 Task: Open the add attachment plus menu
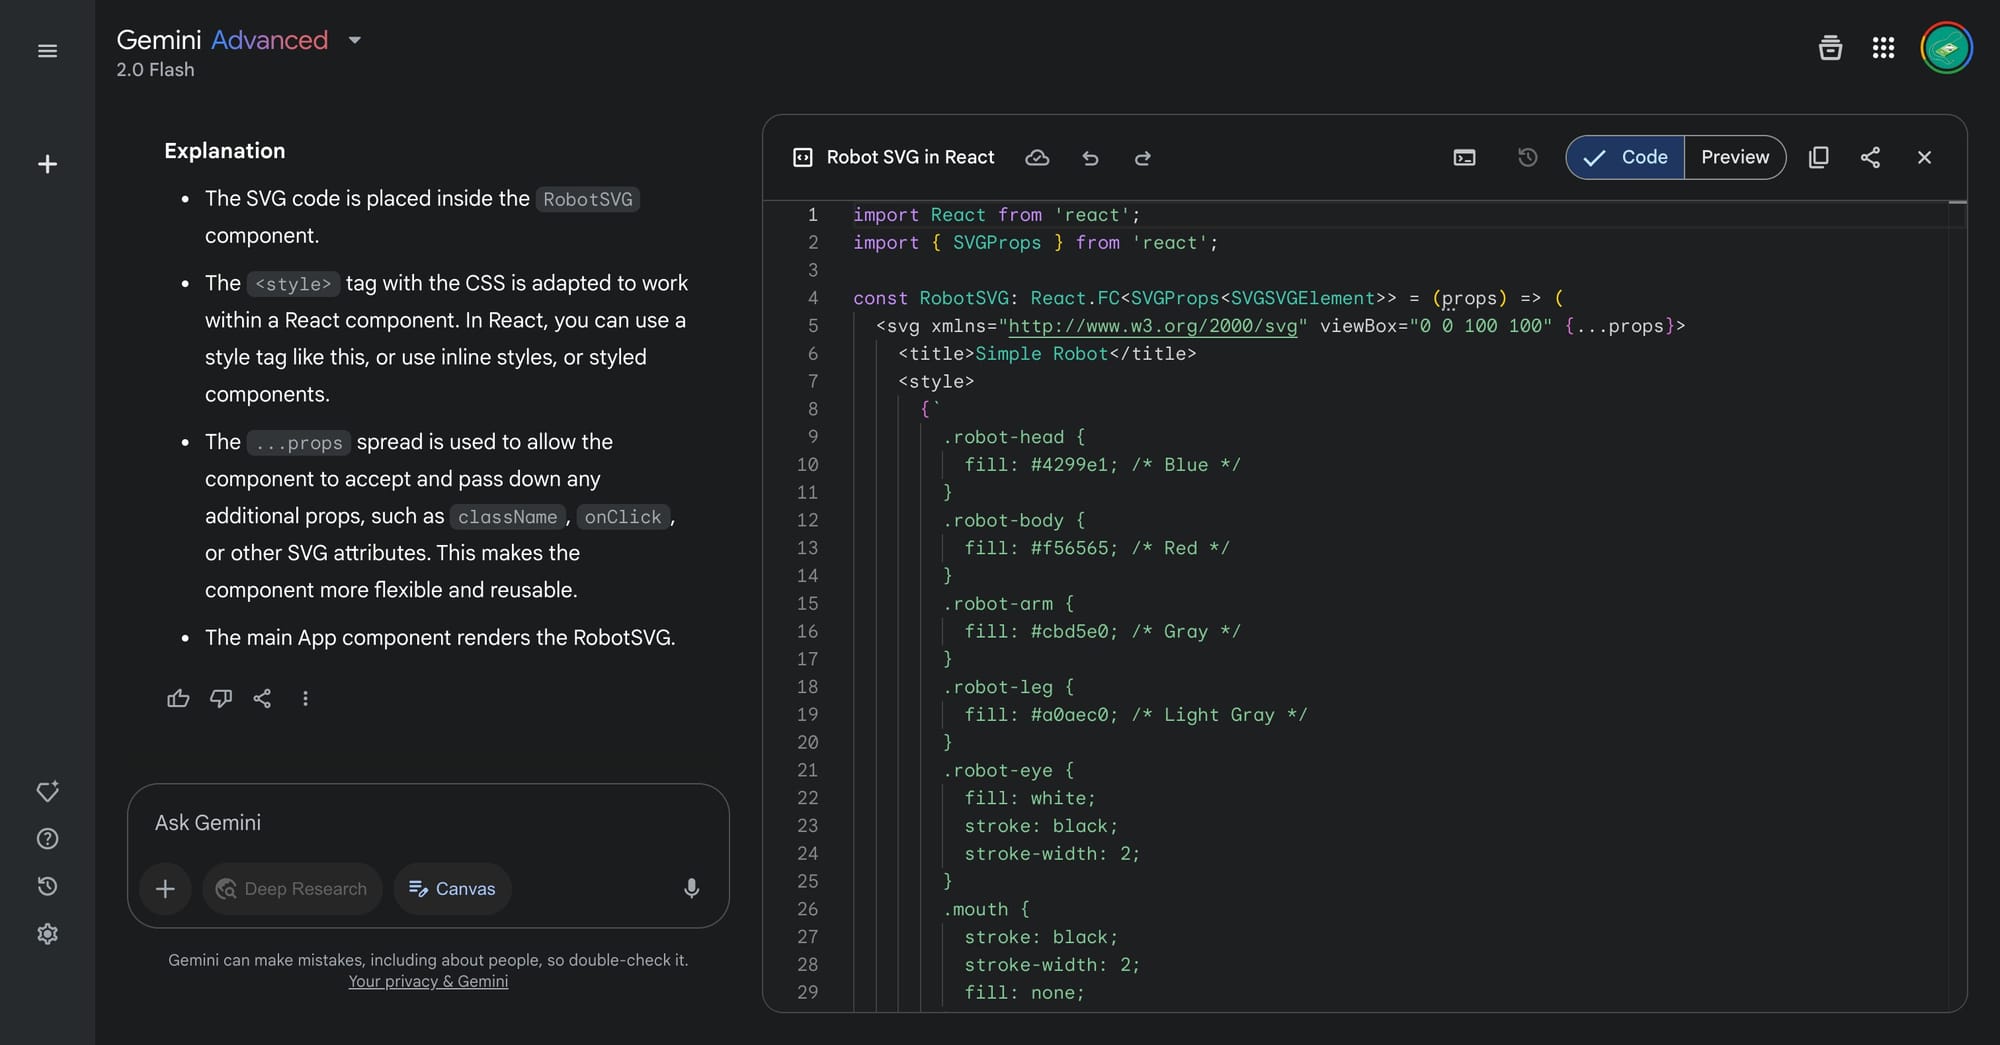click(x=165, y=889)
